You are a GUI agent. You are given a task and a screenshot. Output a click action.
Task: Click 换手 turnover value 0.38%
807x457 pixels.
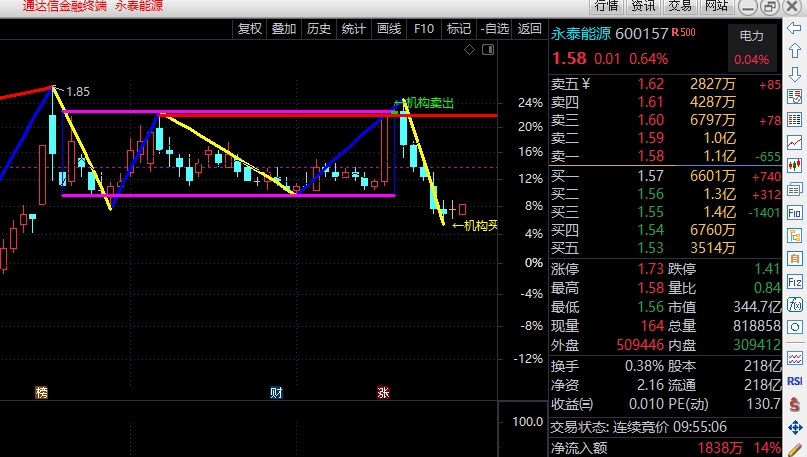click(x=644, y=366)
